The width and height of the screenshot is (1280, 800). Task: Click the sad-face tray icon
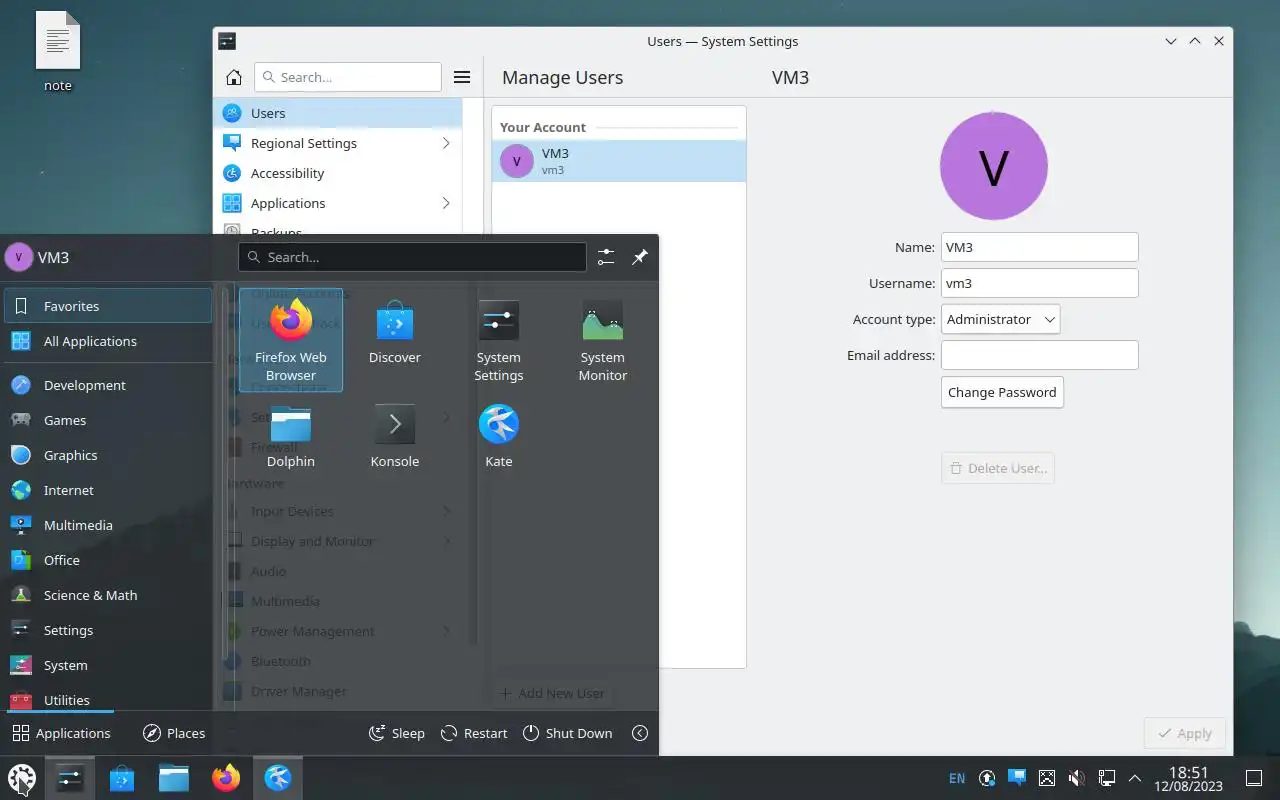tap(1047, 778)
